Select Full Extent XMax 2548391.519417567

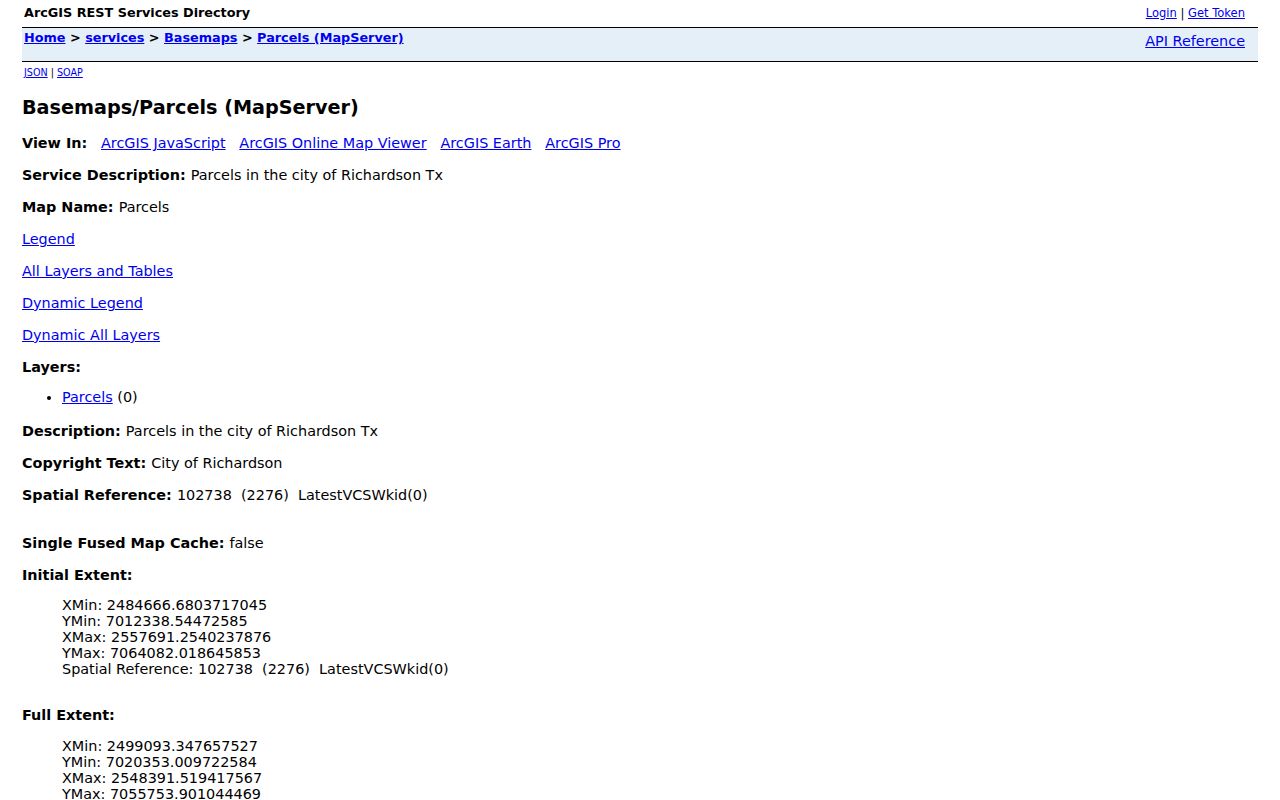point(162,778)
